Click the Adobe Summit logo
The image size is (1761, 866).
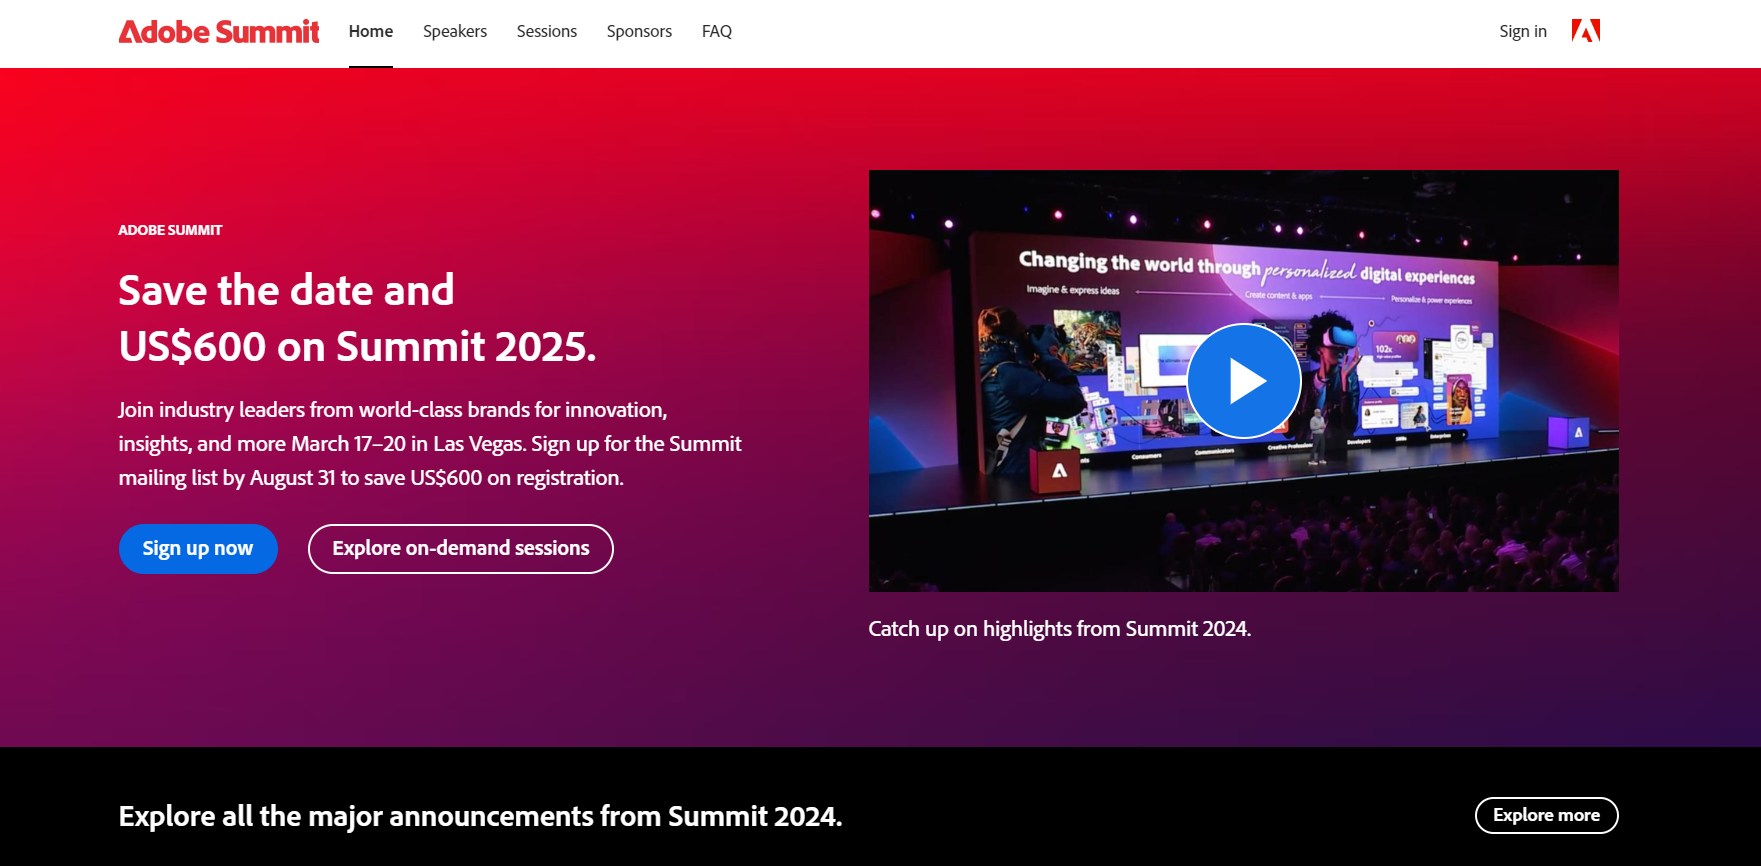click(x=219, y=32)
